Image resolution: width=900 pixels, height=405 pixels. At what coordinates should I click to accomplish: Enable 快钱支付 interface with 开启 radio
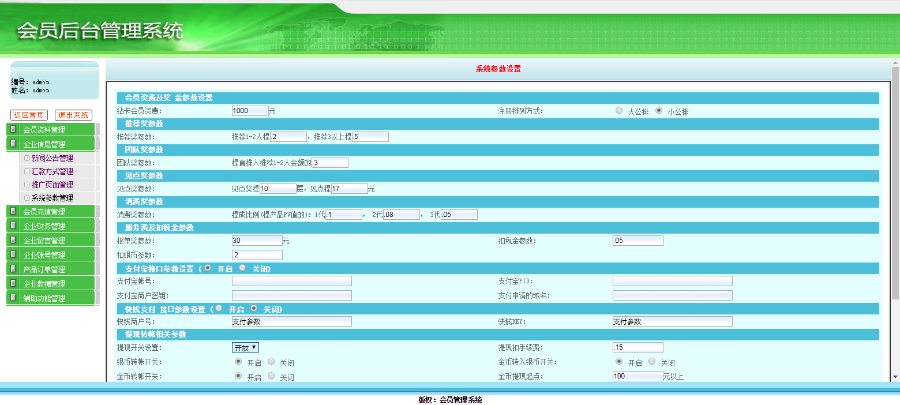point(218,308)
